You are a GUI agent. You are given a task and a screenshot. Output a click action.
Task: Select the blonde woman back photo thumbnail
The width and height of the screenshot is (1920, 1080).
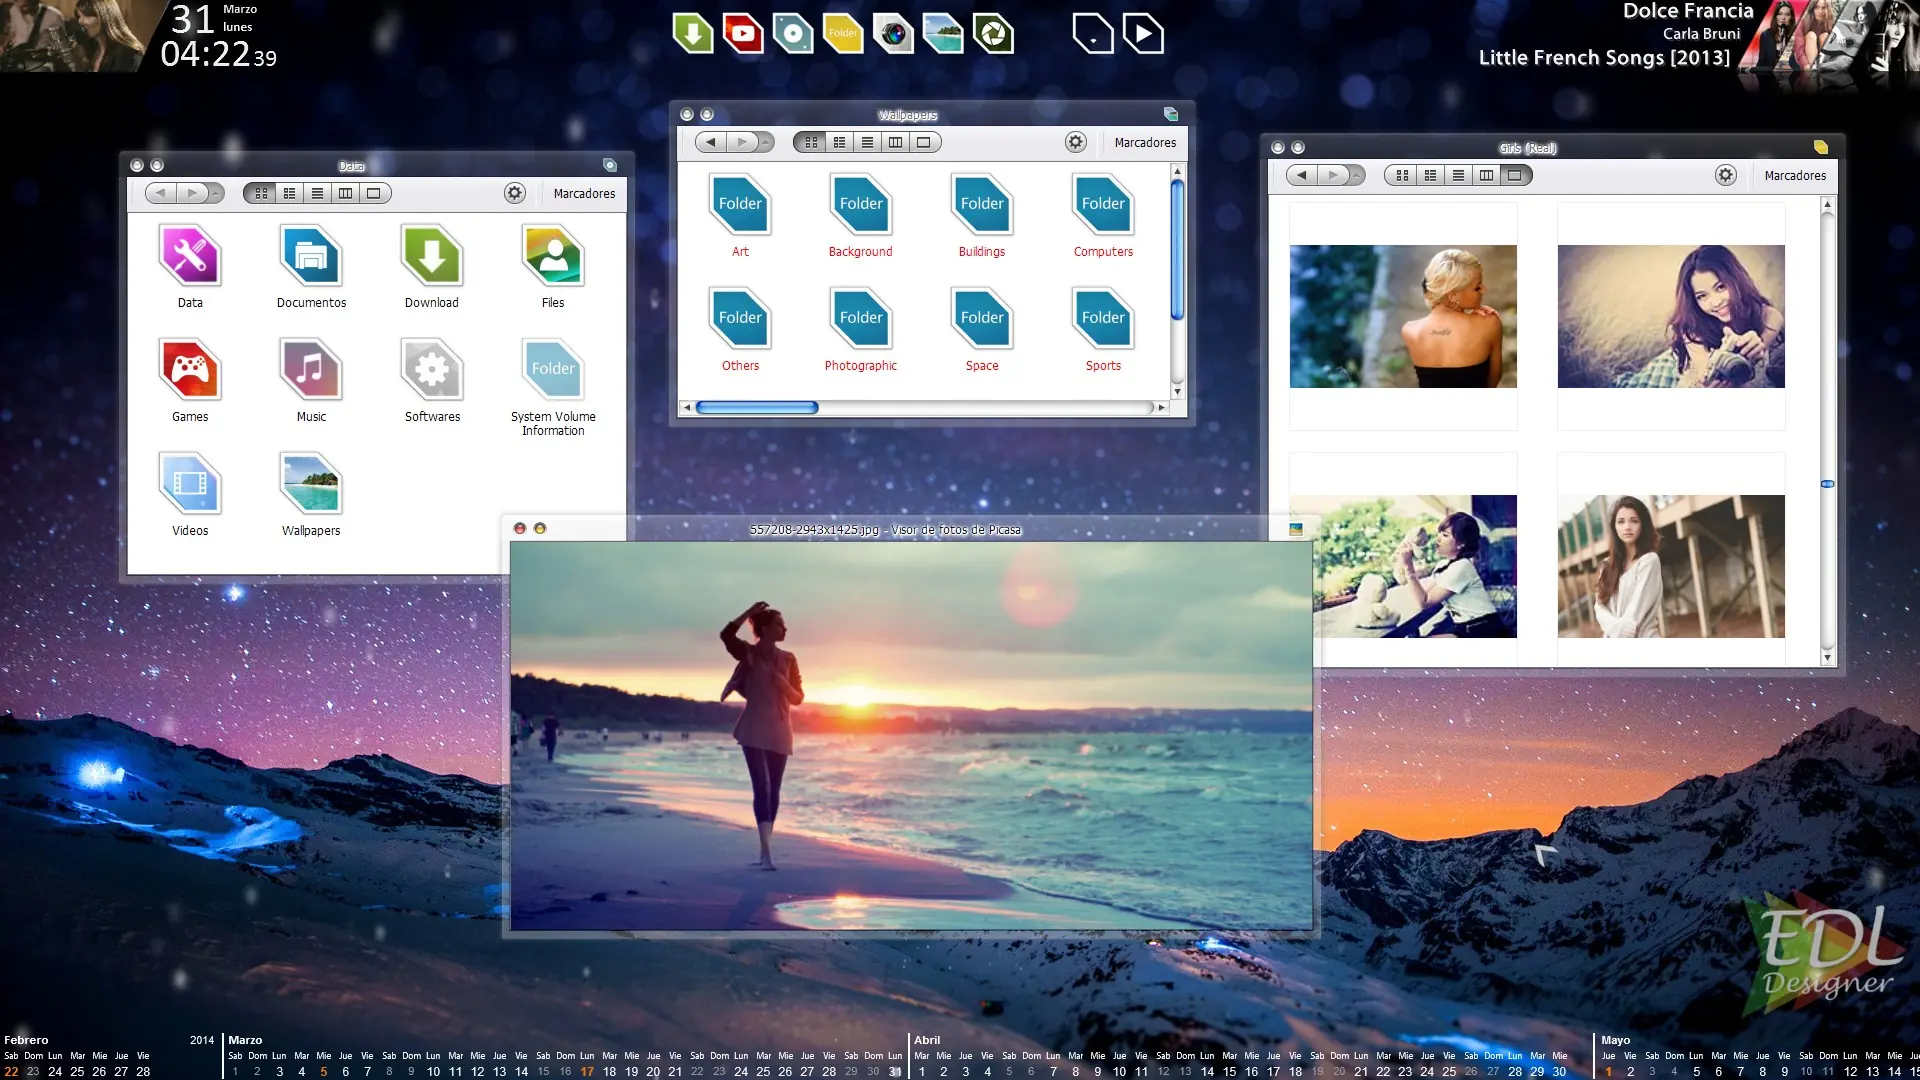(x=1403, y=316)
